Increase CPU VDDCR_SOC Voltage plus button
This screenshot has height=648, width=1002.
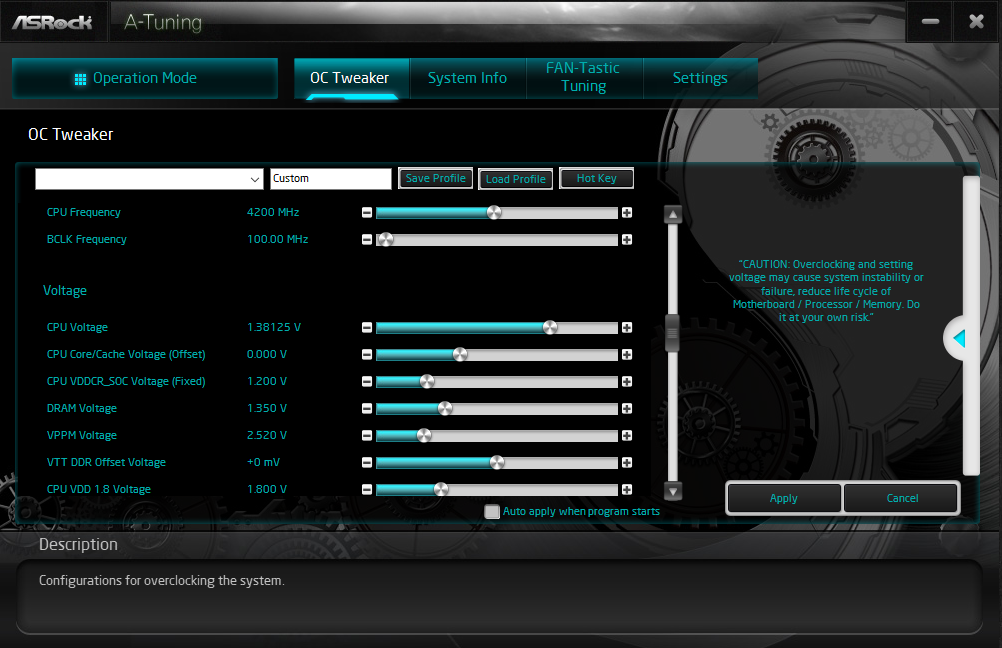tap(627, 382)
